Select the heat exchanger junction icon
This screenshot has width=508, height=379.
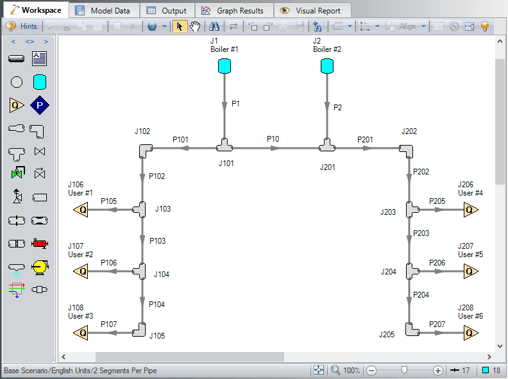(x=39, y=244)
